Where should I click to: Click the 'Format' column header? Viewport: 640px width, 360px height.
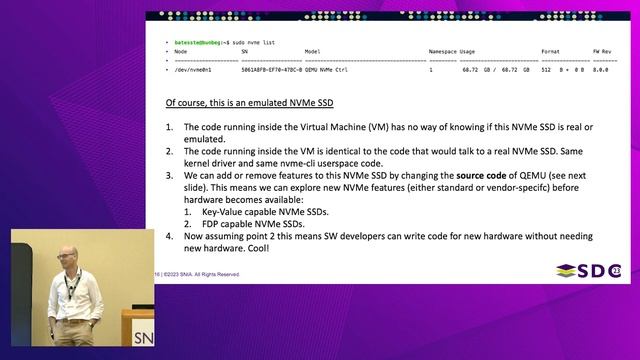pos(550,52)
